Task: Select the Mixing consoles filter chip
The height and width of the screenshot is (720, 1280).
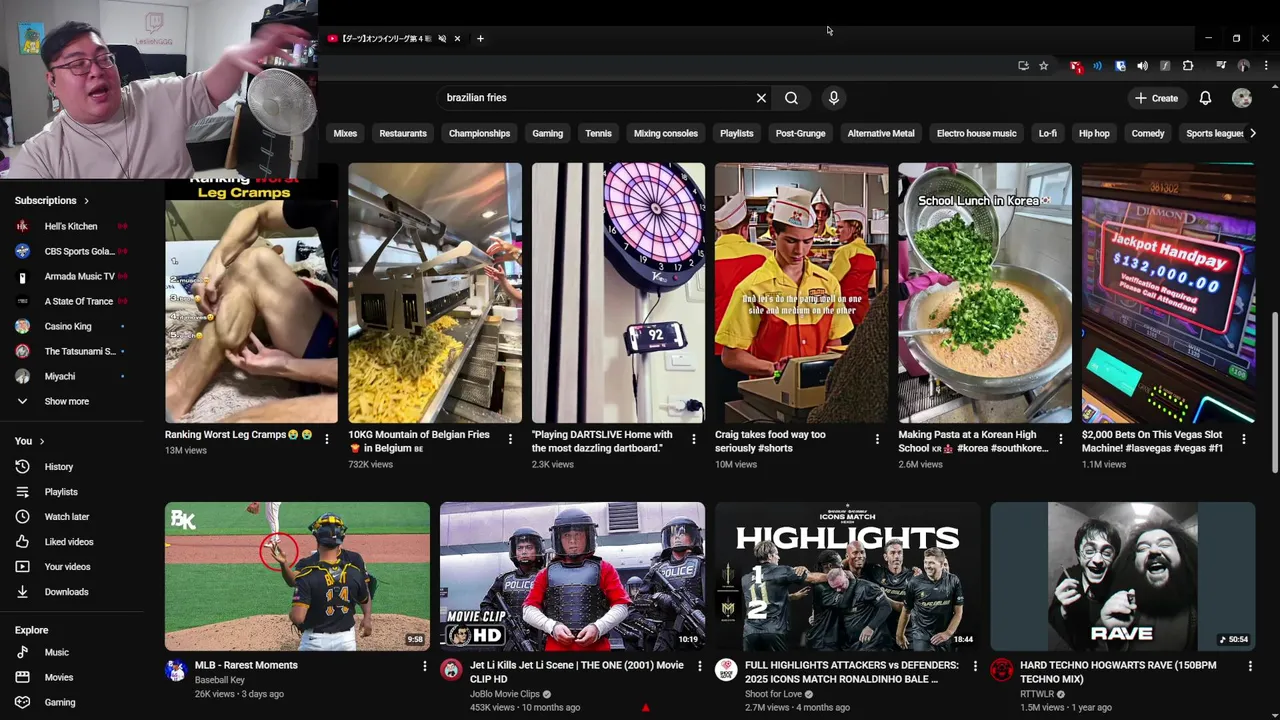Action: click(x=665, y=133)
